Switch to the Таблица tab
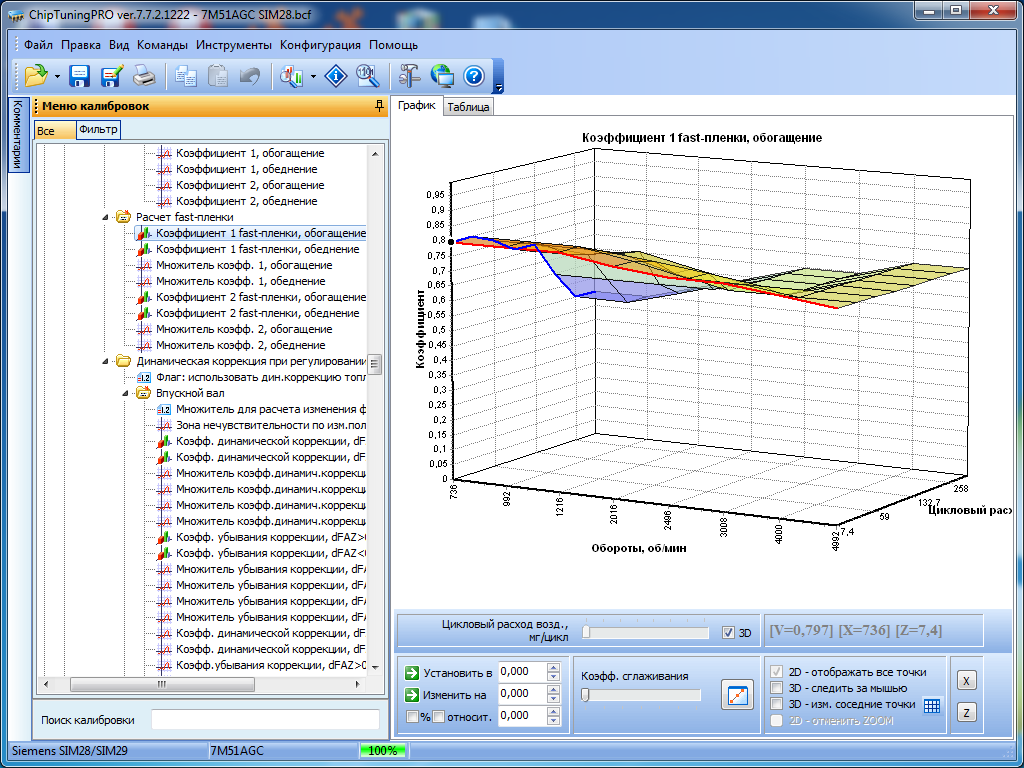This screenshot has height=768, width=1024. 468,107
